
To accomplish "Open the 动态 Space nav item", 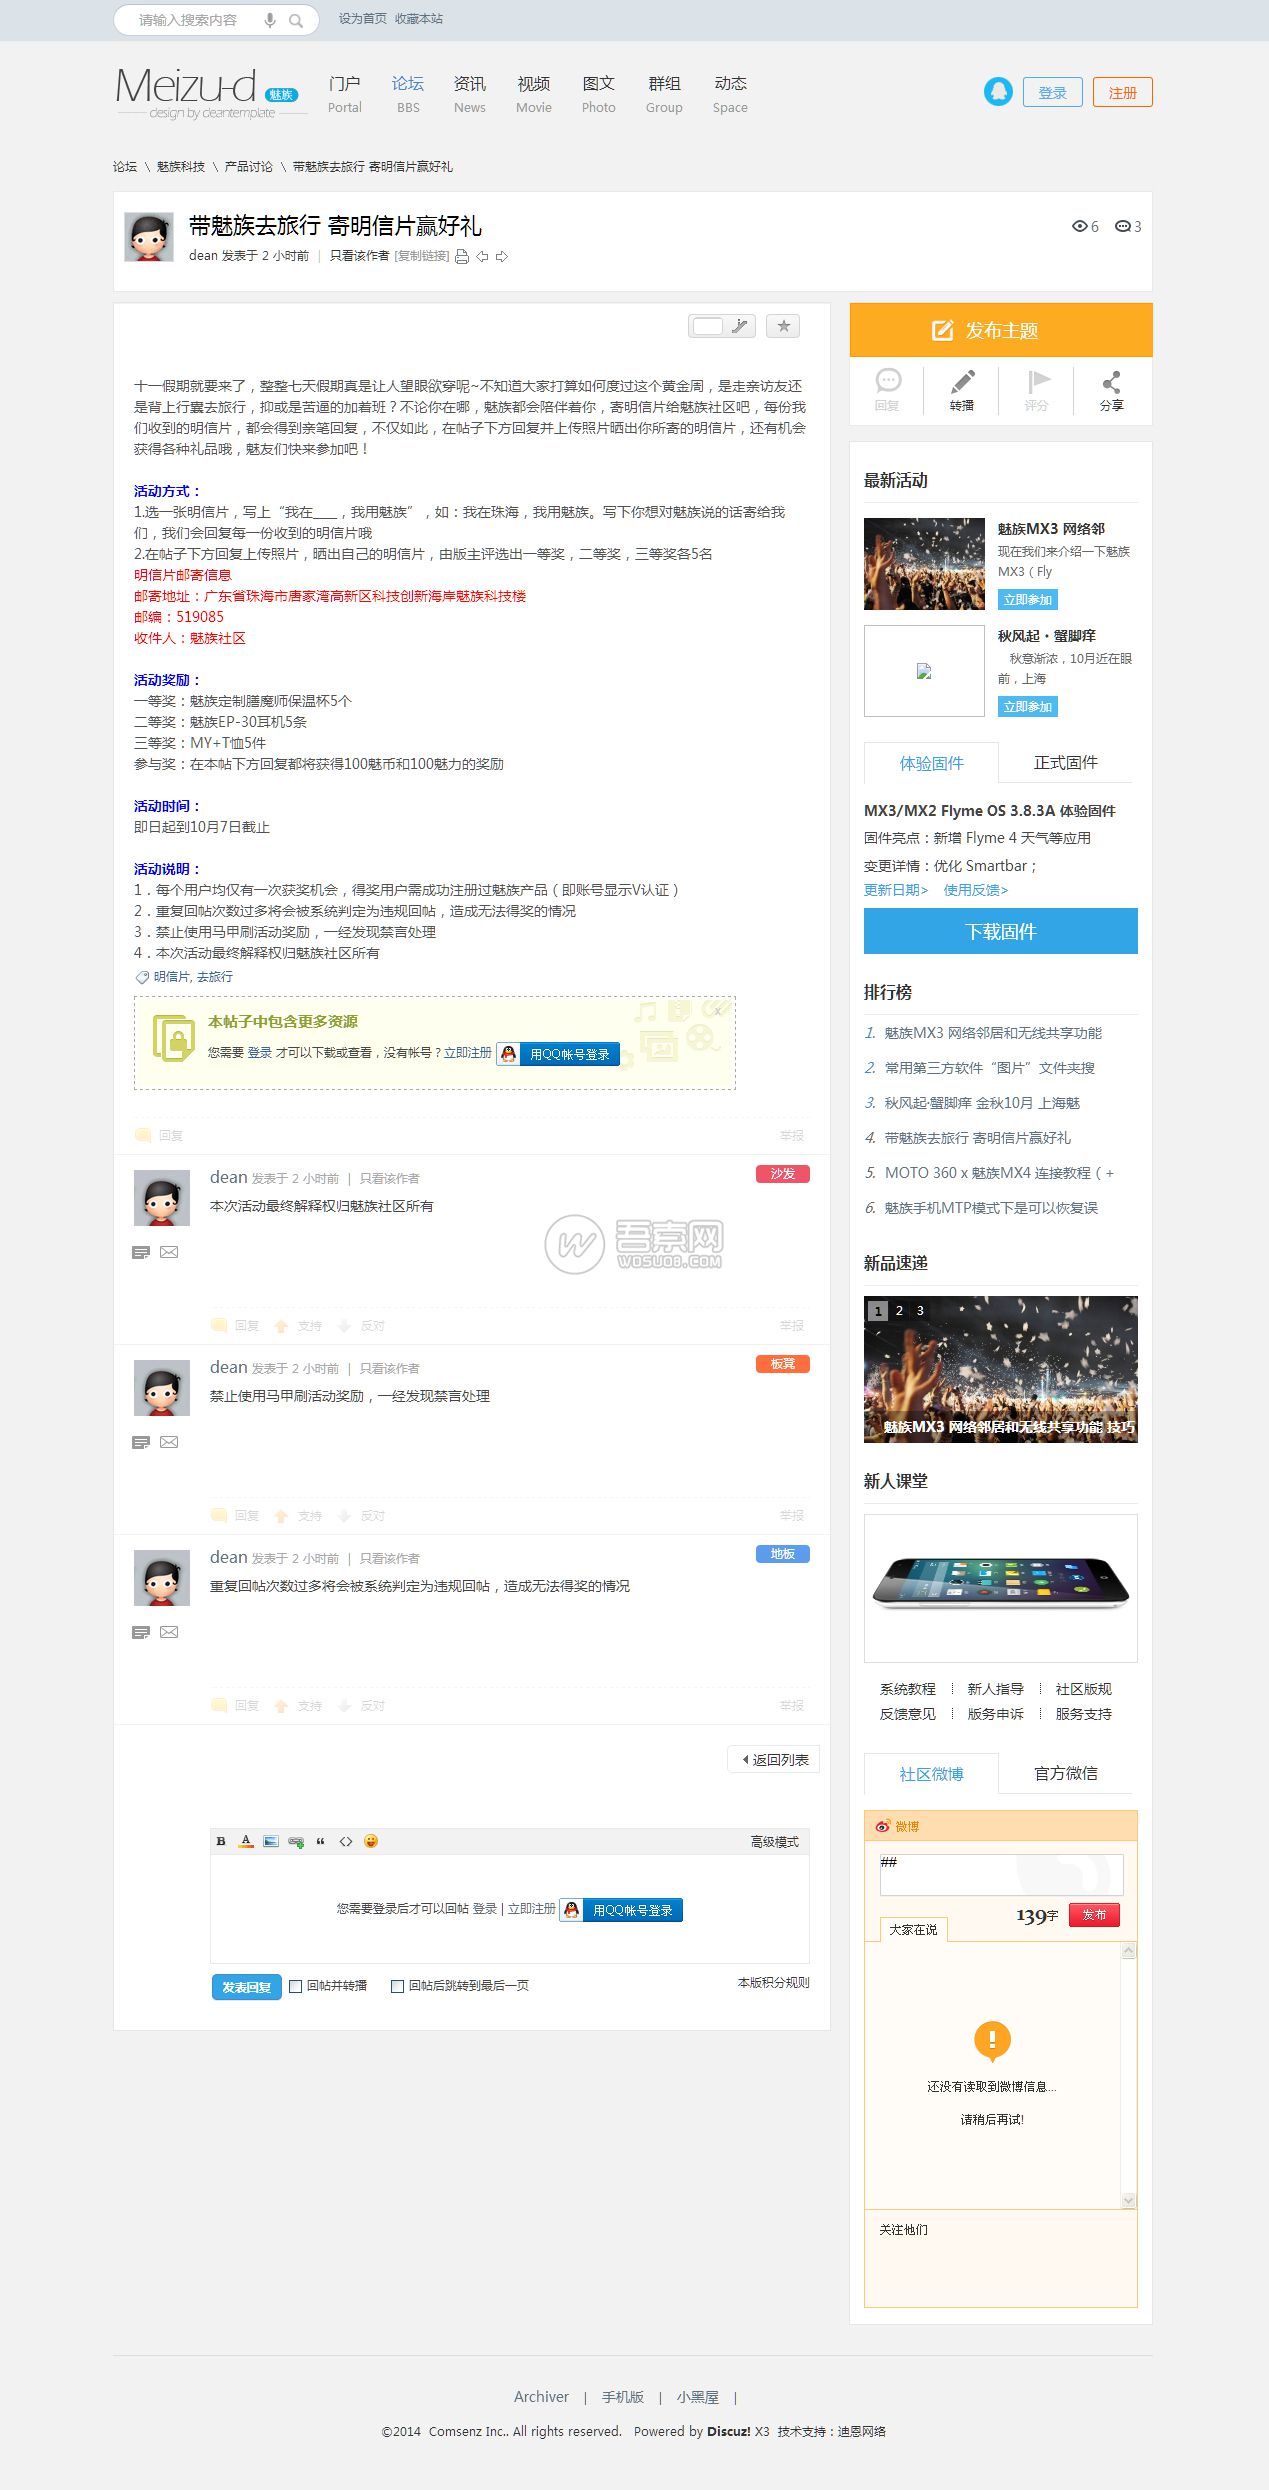I will (x=730, y=94).
